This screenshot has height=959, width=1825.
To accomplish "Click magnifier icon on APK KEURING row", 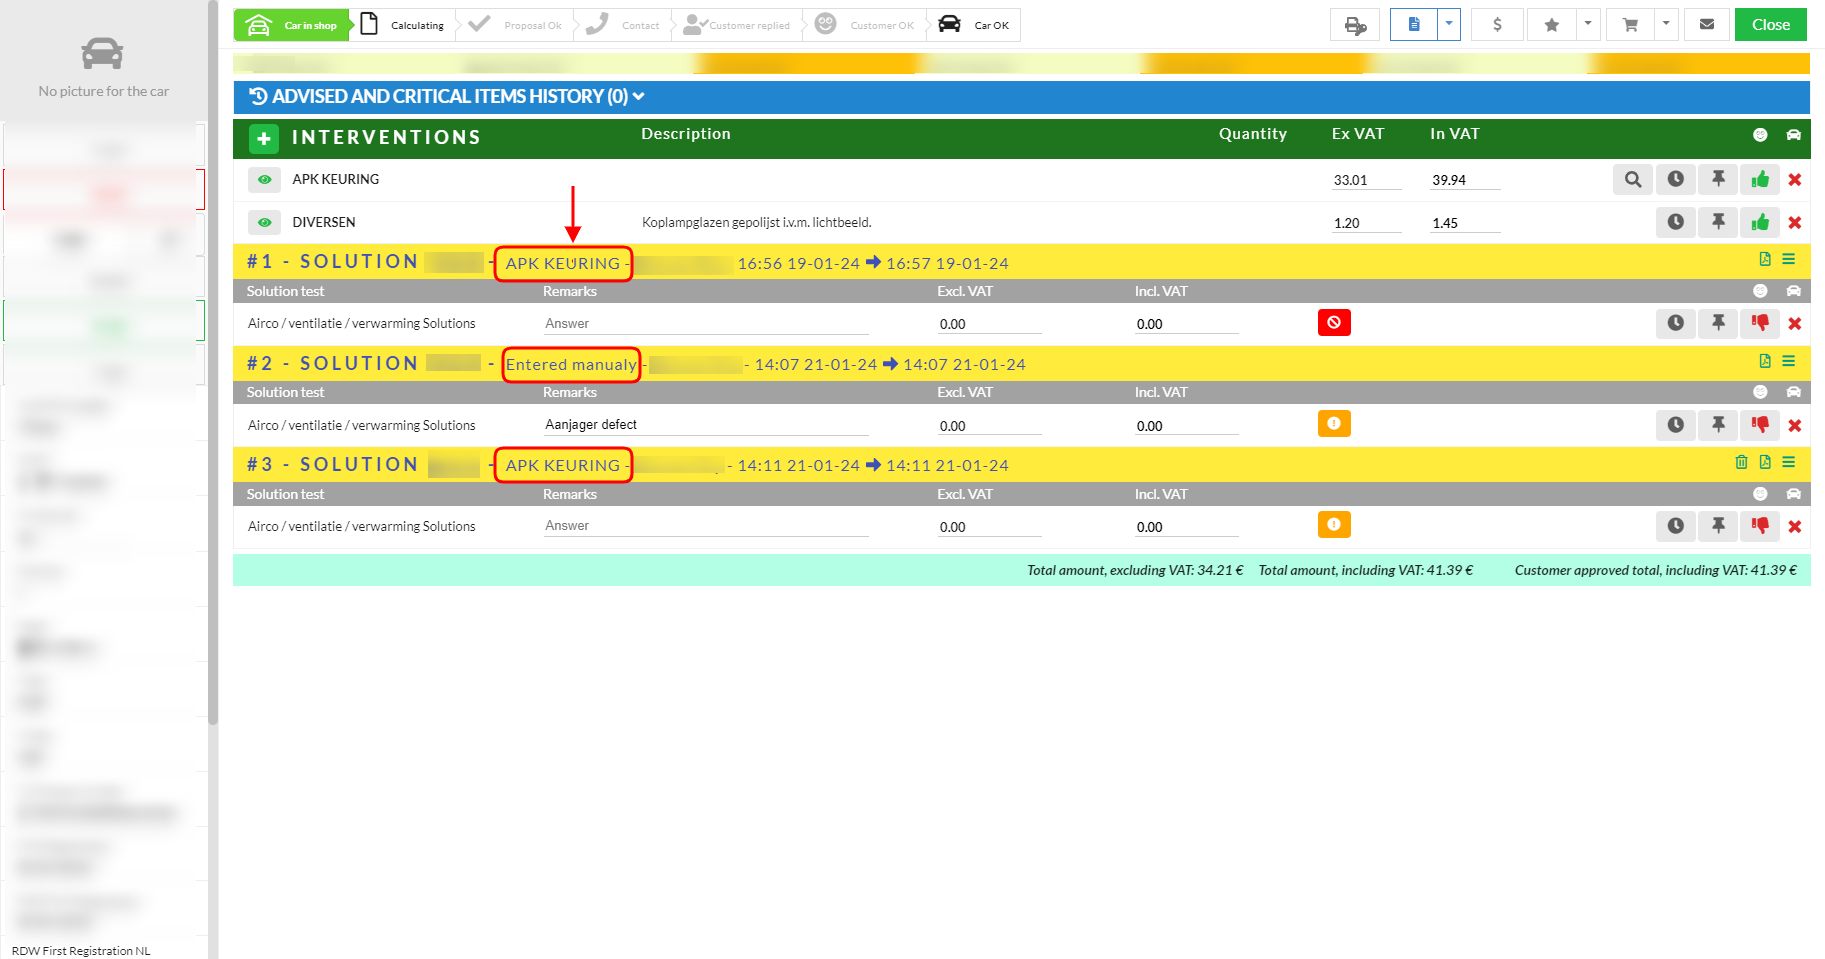I will [x=1632, y=180].
